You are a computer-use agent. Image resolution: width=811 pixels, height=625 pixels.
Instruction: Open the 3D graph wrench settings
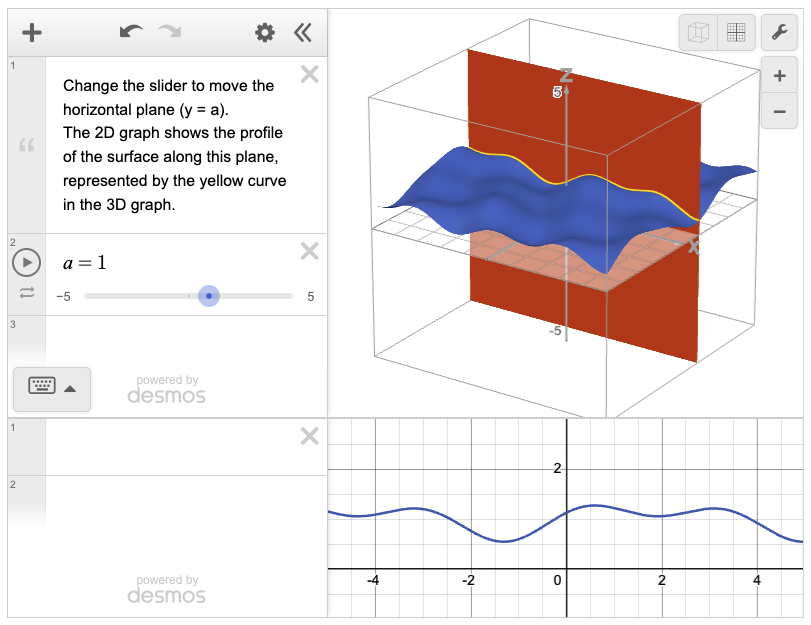(779, 33)
